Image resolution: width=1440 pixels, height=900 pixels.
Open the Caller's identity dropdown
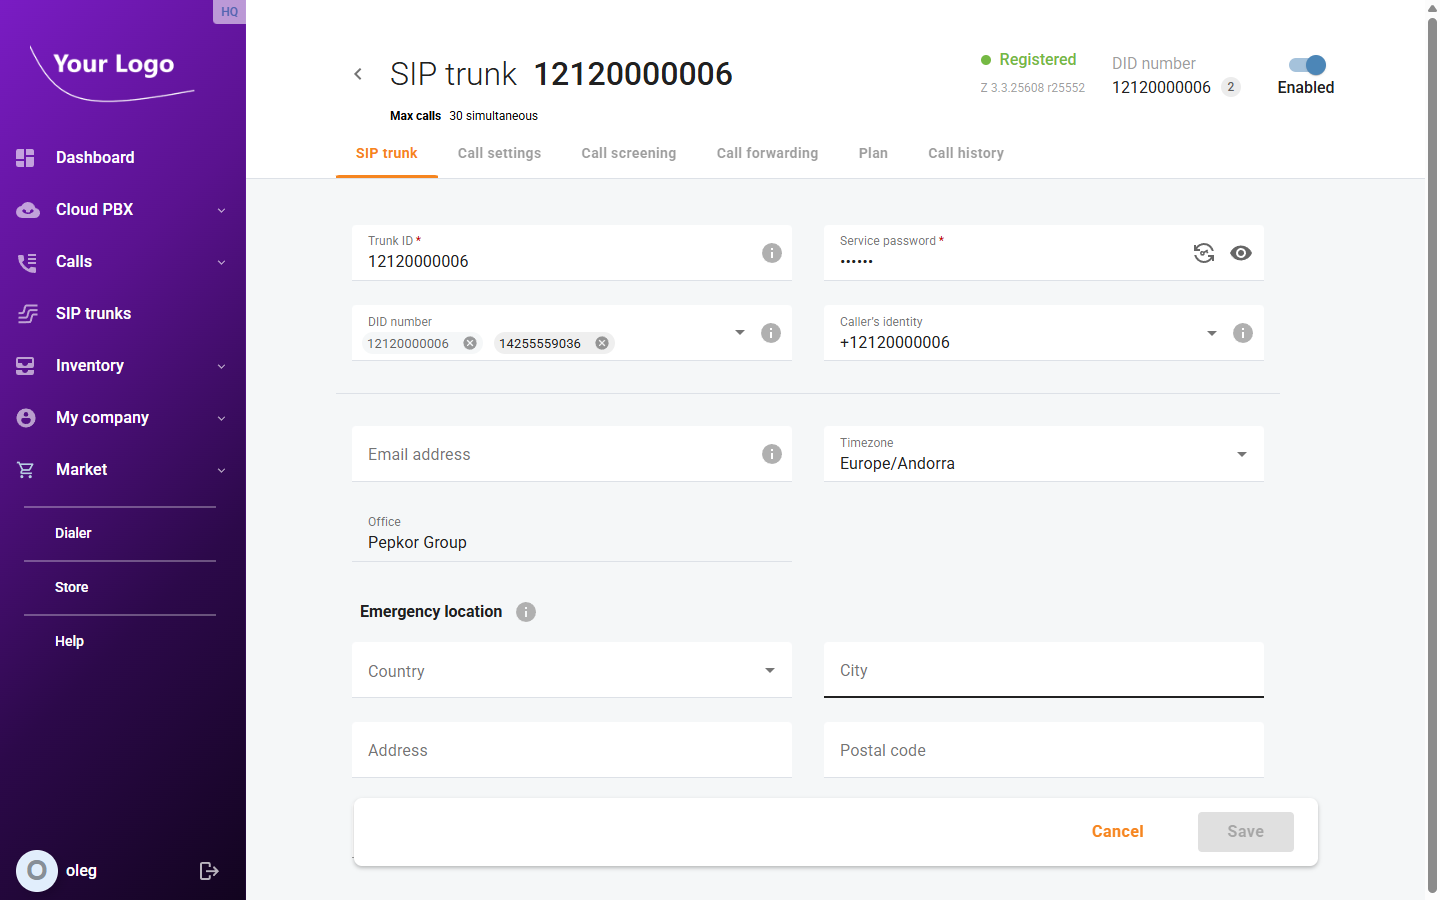1211,333
